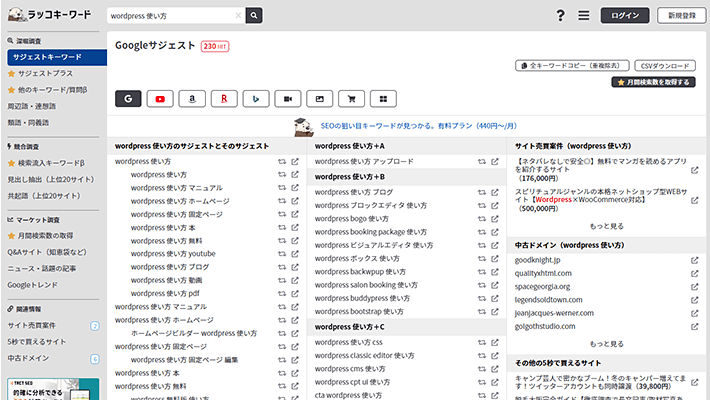Select the Bing suggest source icon
This screenshot has height=400, width=710.
click(256, 99)
